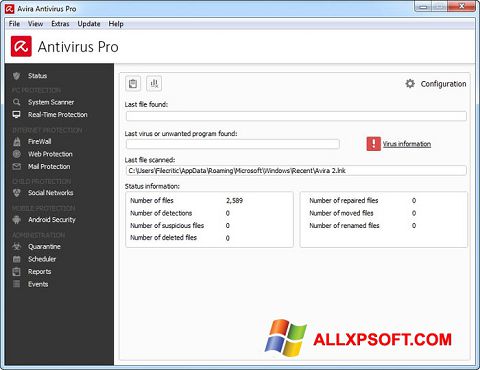Open the Help menu
Screen dimensions: 480x370
tap(116, 24)
